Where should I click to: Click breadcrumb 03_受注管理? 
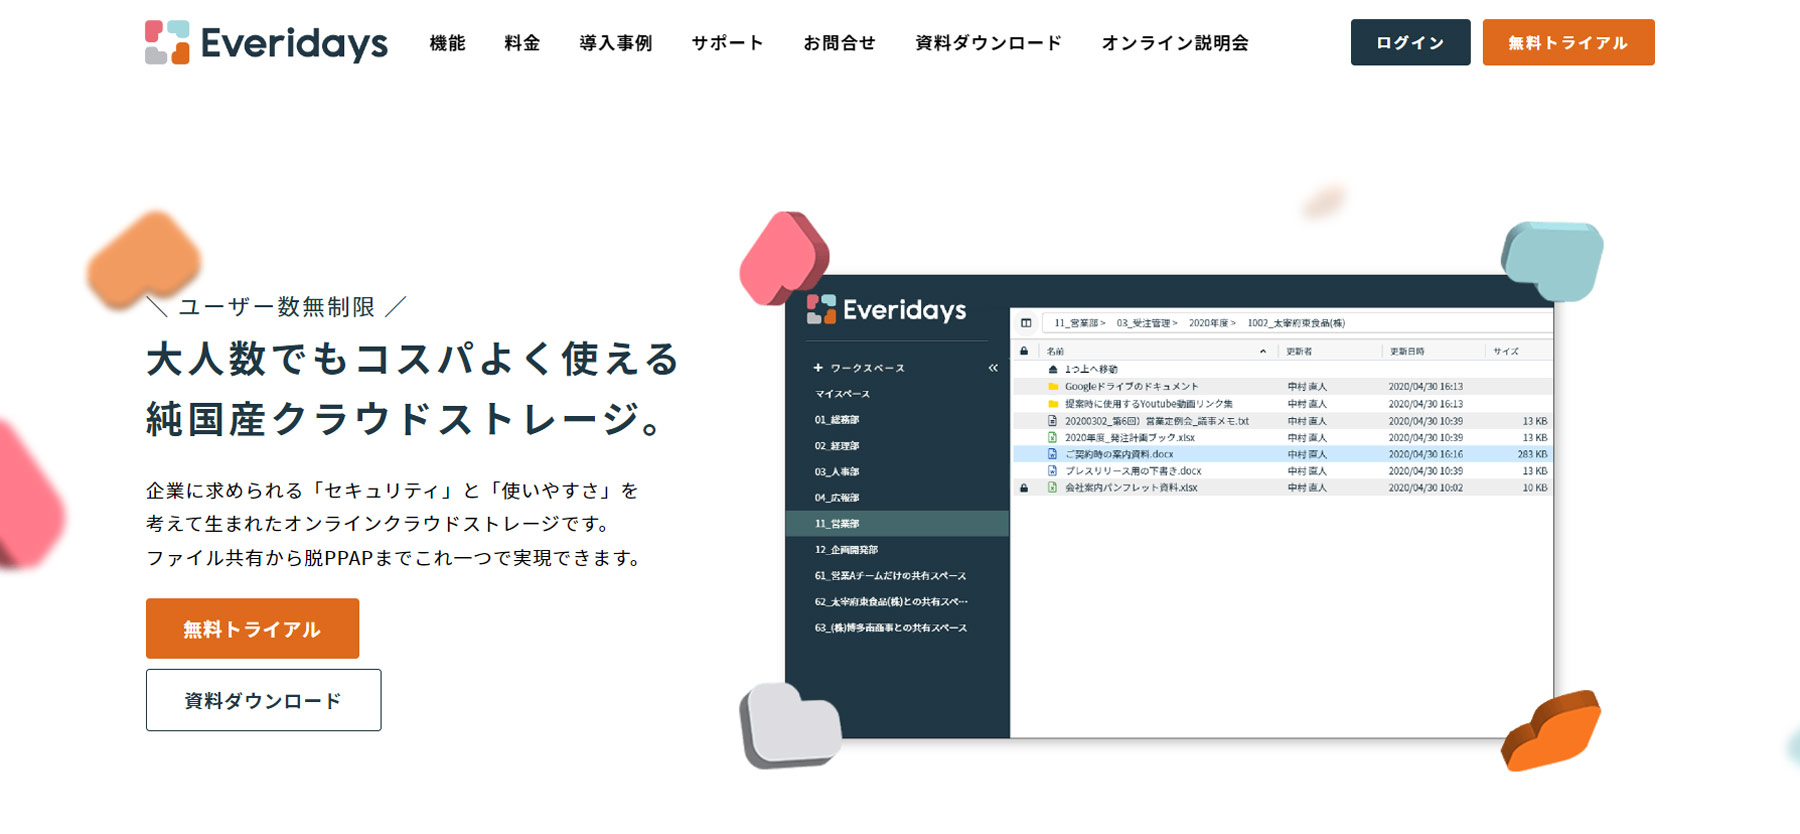click(x=1143, y=323)
